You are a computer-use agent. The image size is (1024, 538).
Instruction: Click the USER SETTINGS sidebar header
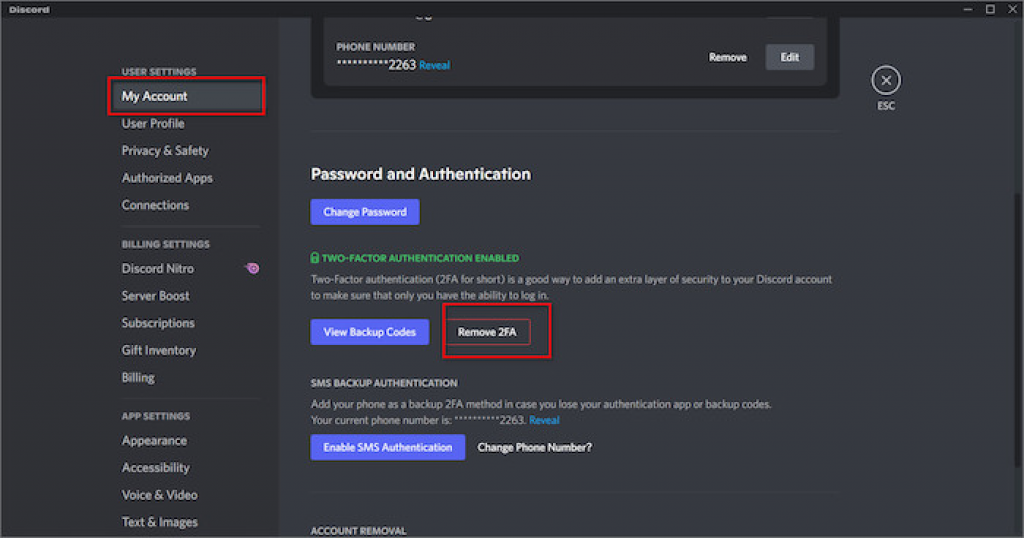(159, 72)
